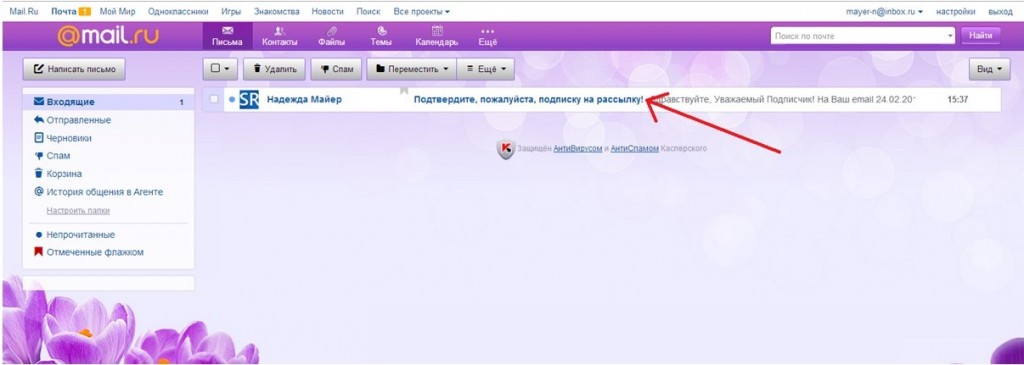Click the Написать письмо button
Image resolution: width=1024 pixels, height=365 pixels.
click(74, 69)
